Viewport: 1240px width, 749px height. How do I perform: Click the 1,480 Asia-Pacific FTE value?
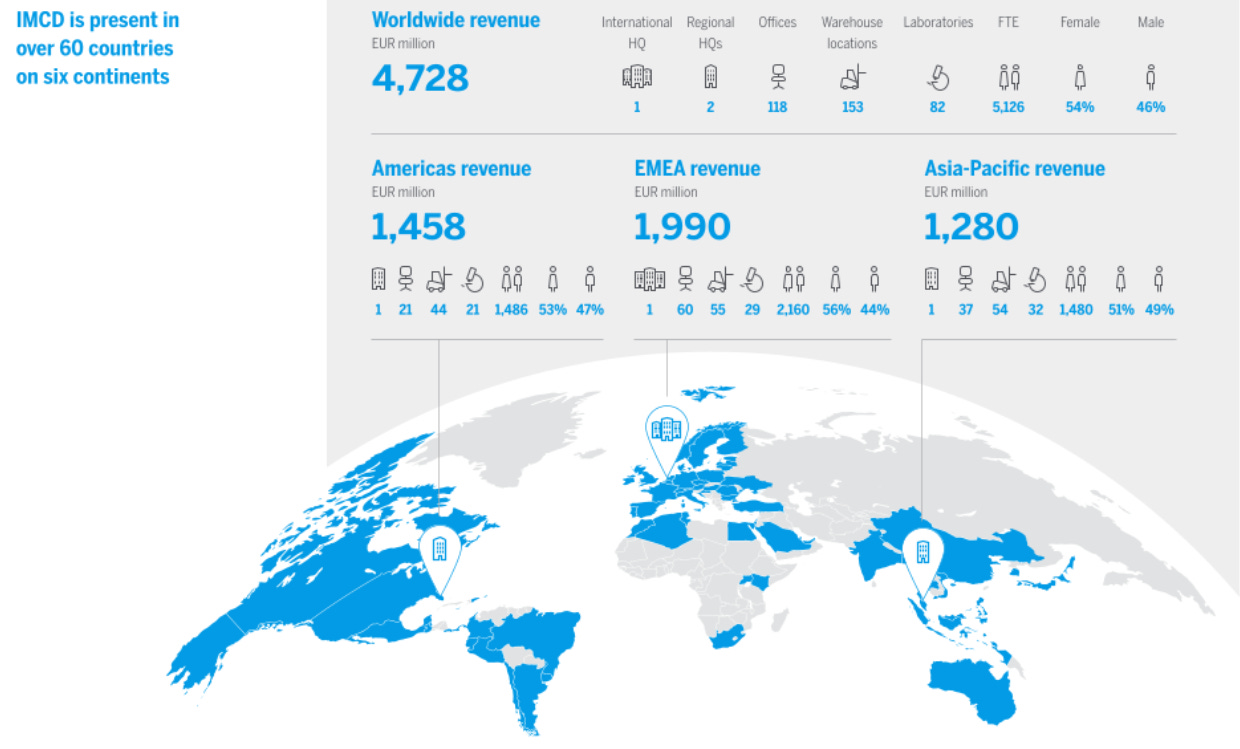click(1077, 310)
